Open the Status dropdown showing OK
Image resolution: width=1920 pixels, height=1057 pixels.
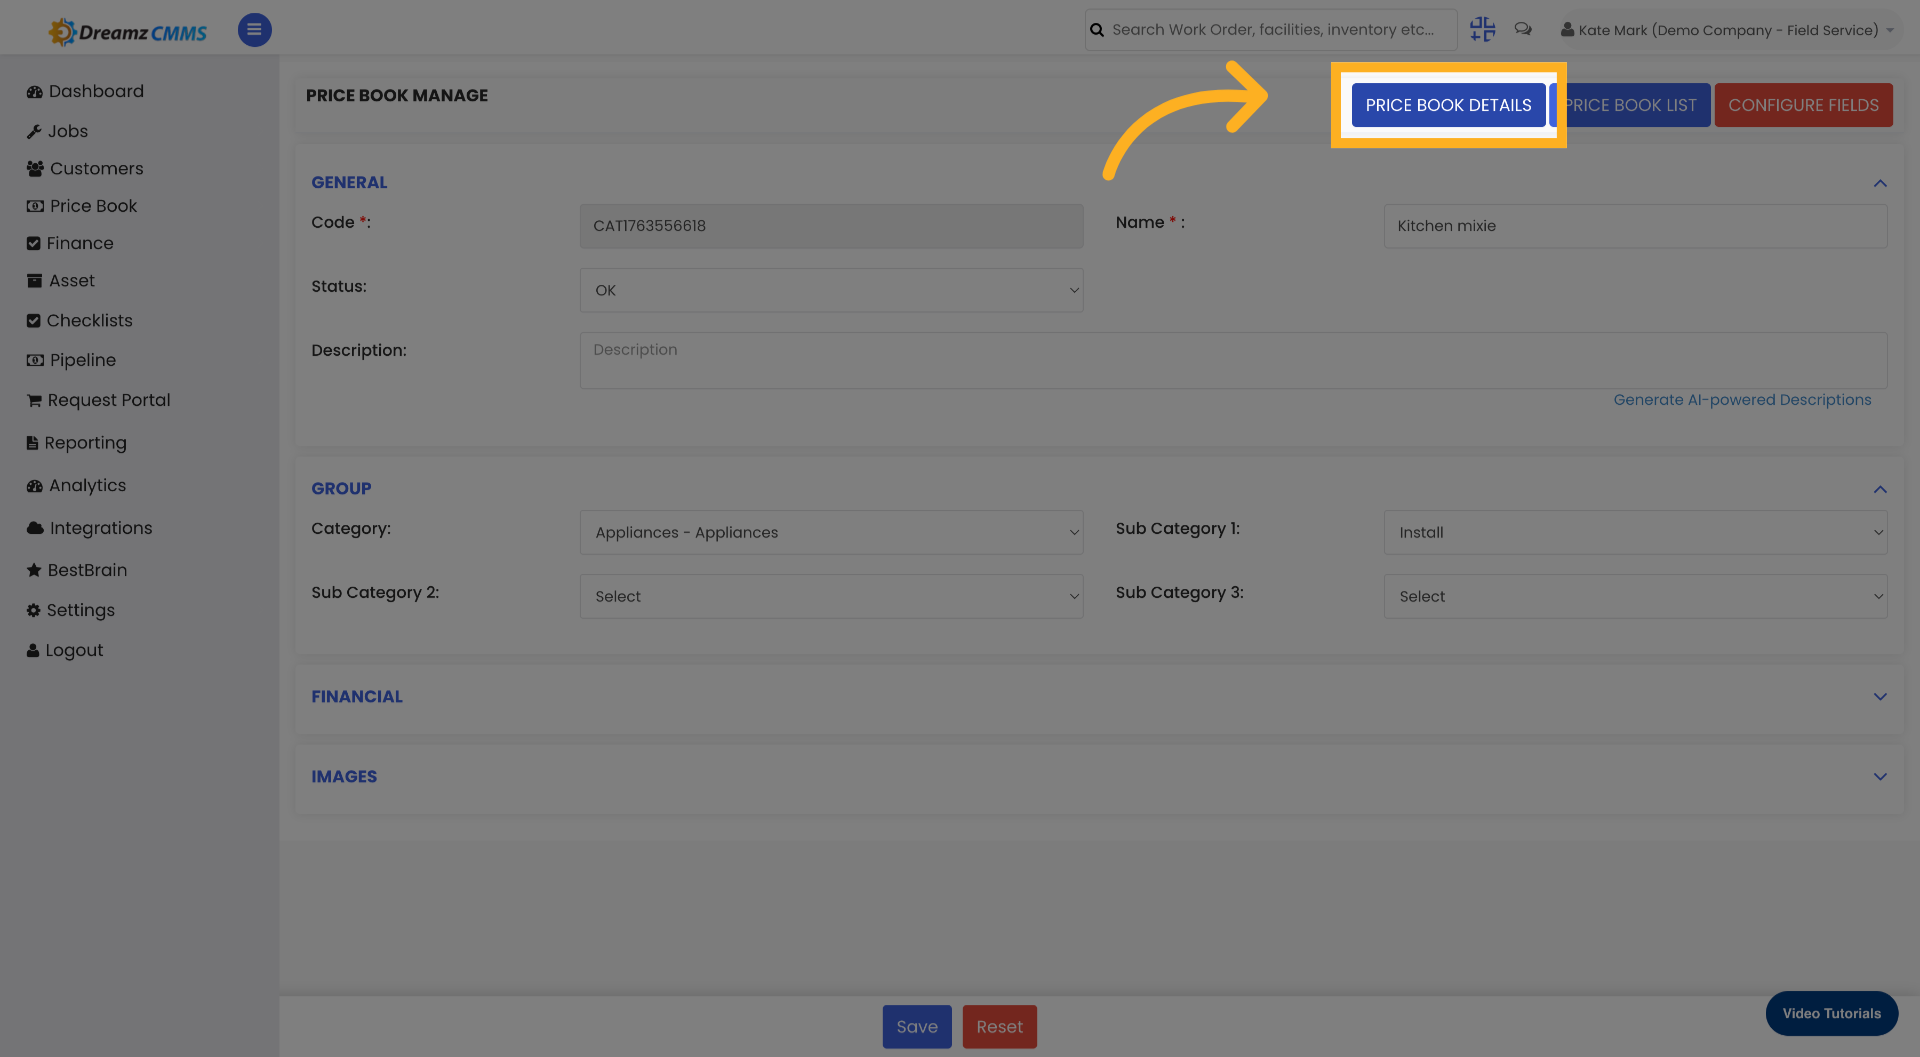click(831, 290)
